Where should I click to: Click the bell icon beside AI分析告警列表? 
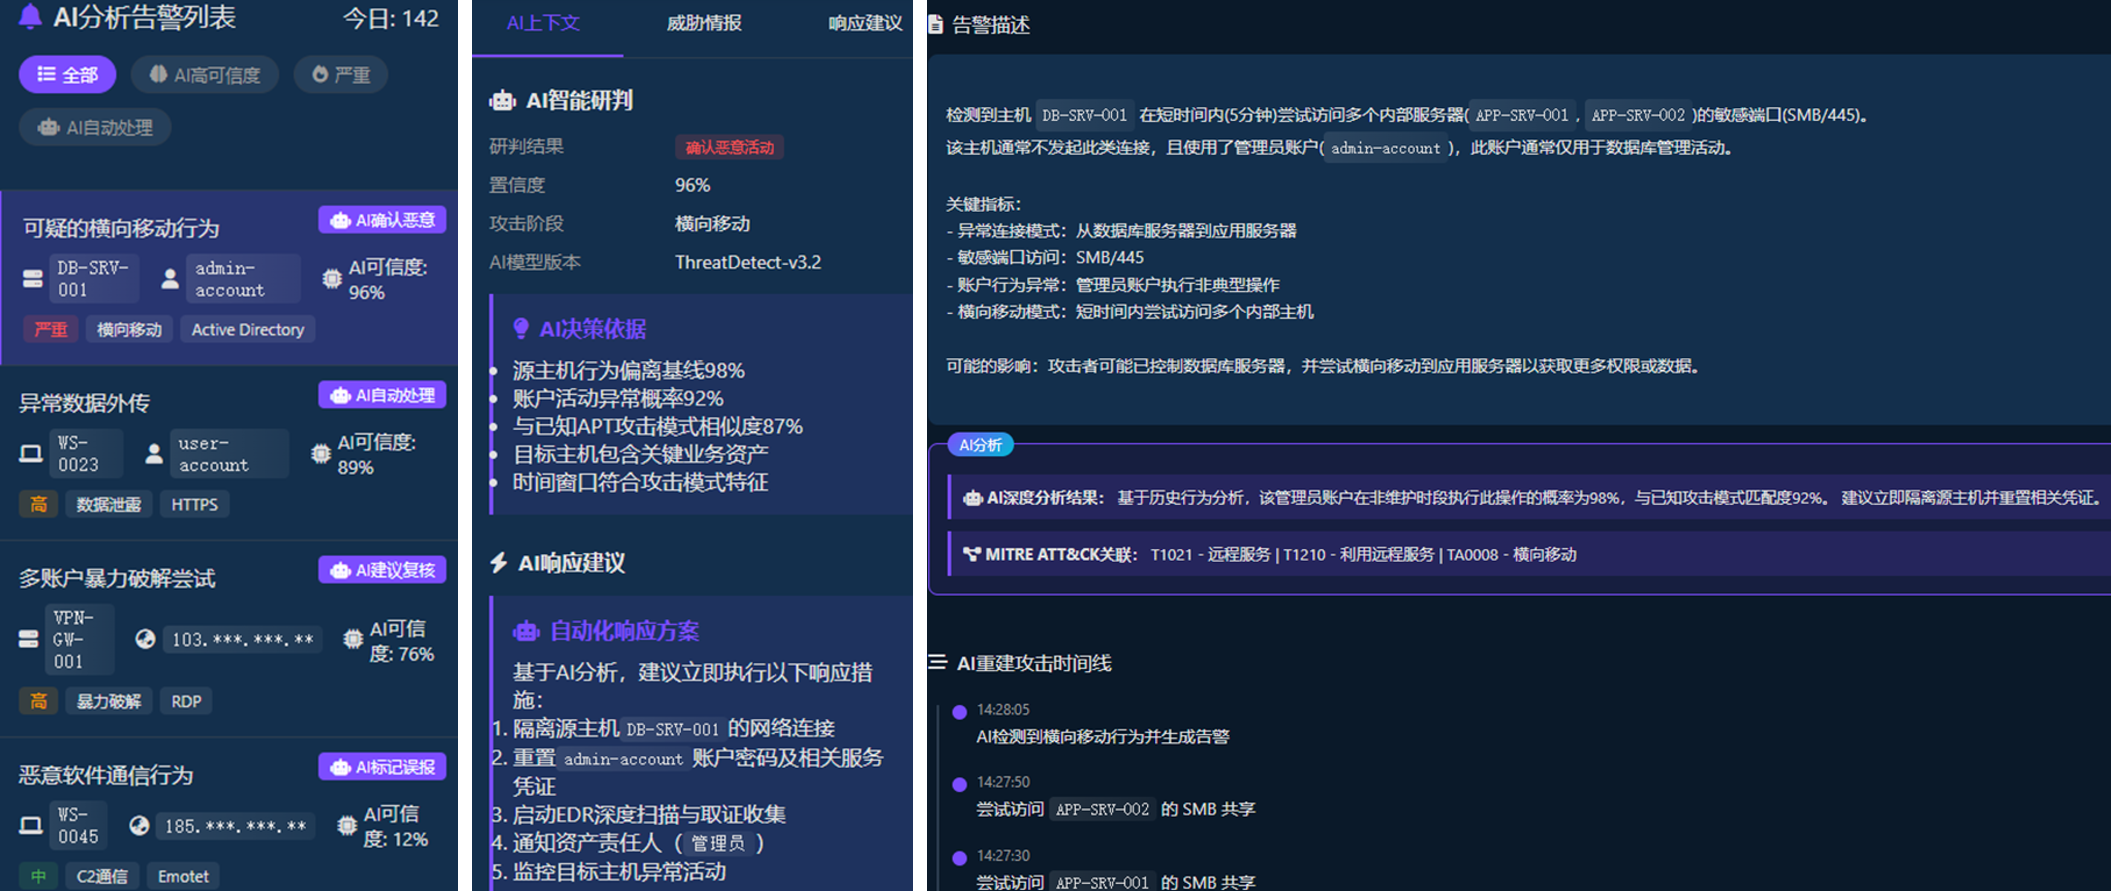[30, 16]
